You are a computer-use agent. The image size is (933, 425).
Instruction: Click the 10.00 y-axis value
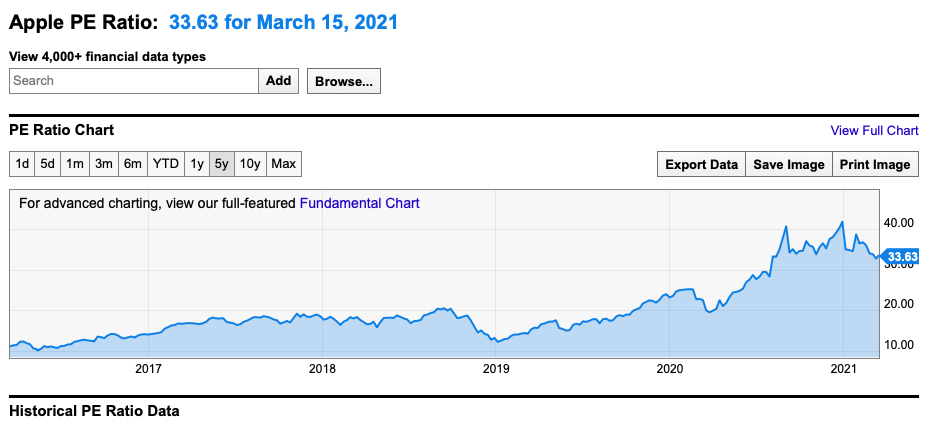point(898,344)
